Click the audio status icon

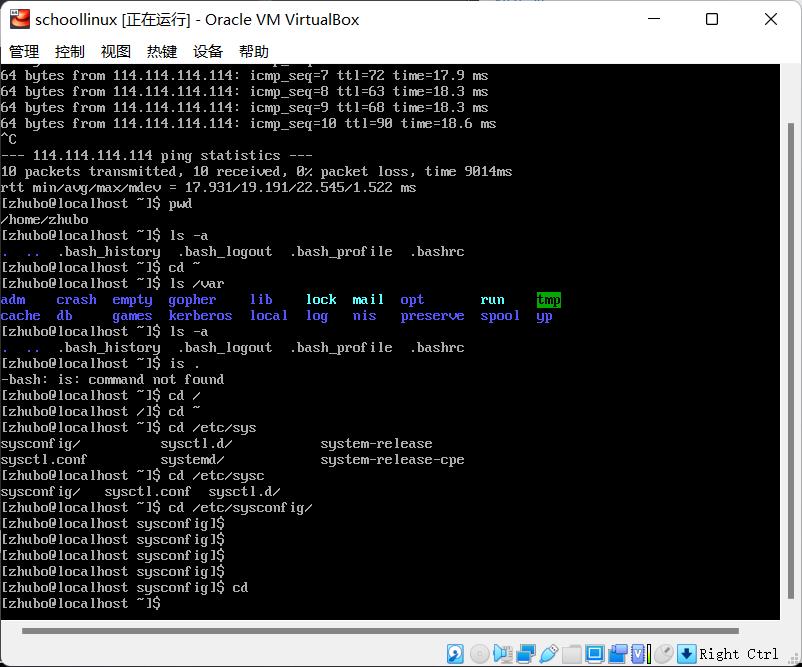[x=503, y=653]
